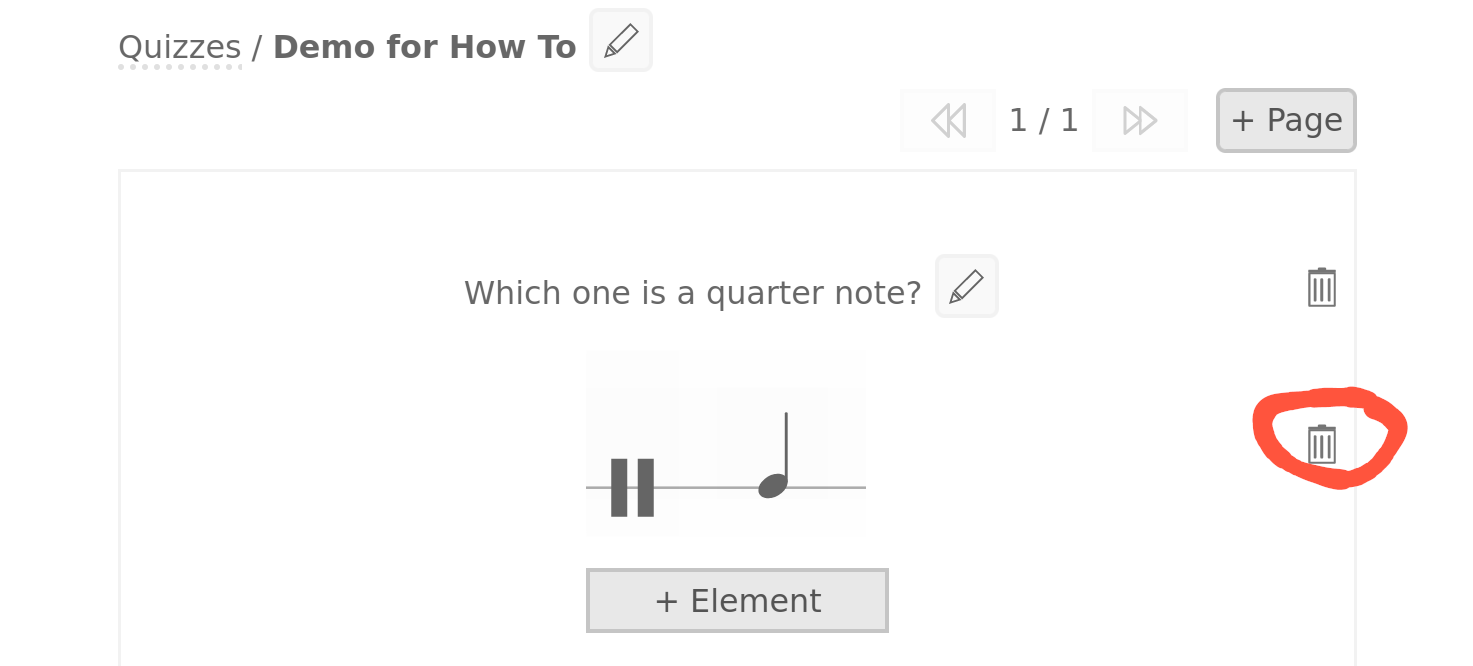Open the Quizzes breadcrumb link
Image resolution: width=1473 pixels, height=666 pixels.
tap(179, 47)
